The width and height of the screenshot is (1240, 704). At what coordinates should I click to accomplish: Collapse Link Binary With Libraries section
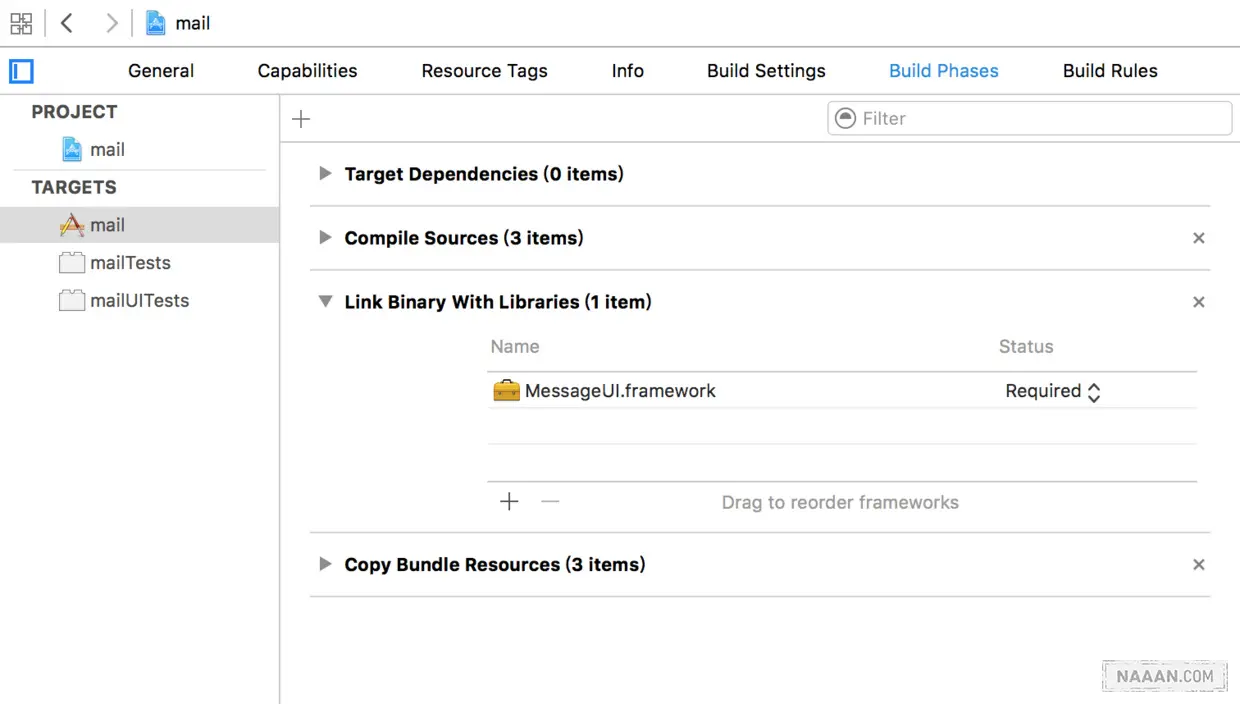click(x=325, y=302)
